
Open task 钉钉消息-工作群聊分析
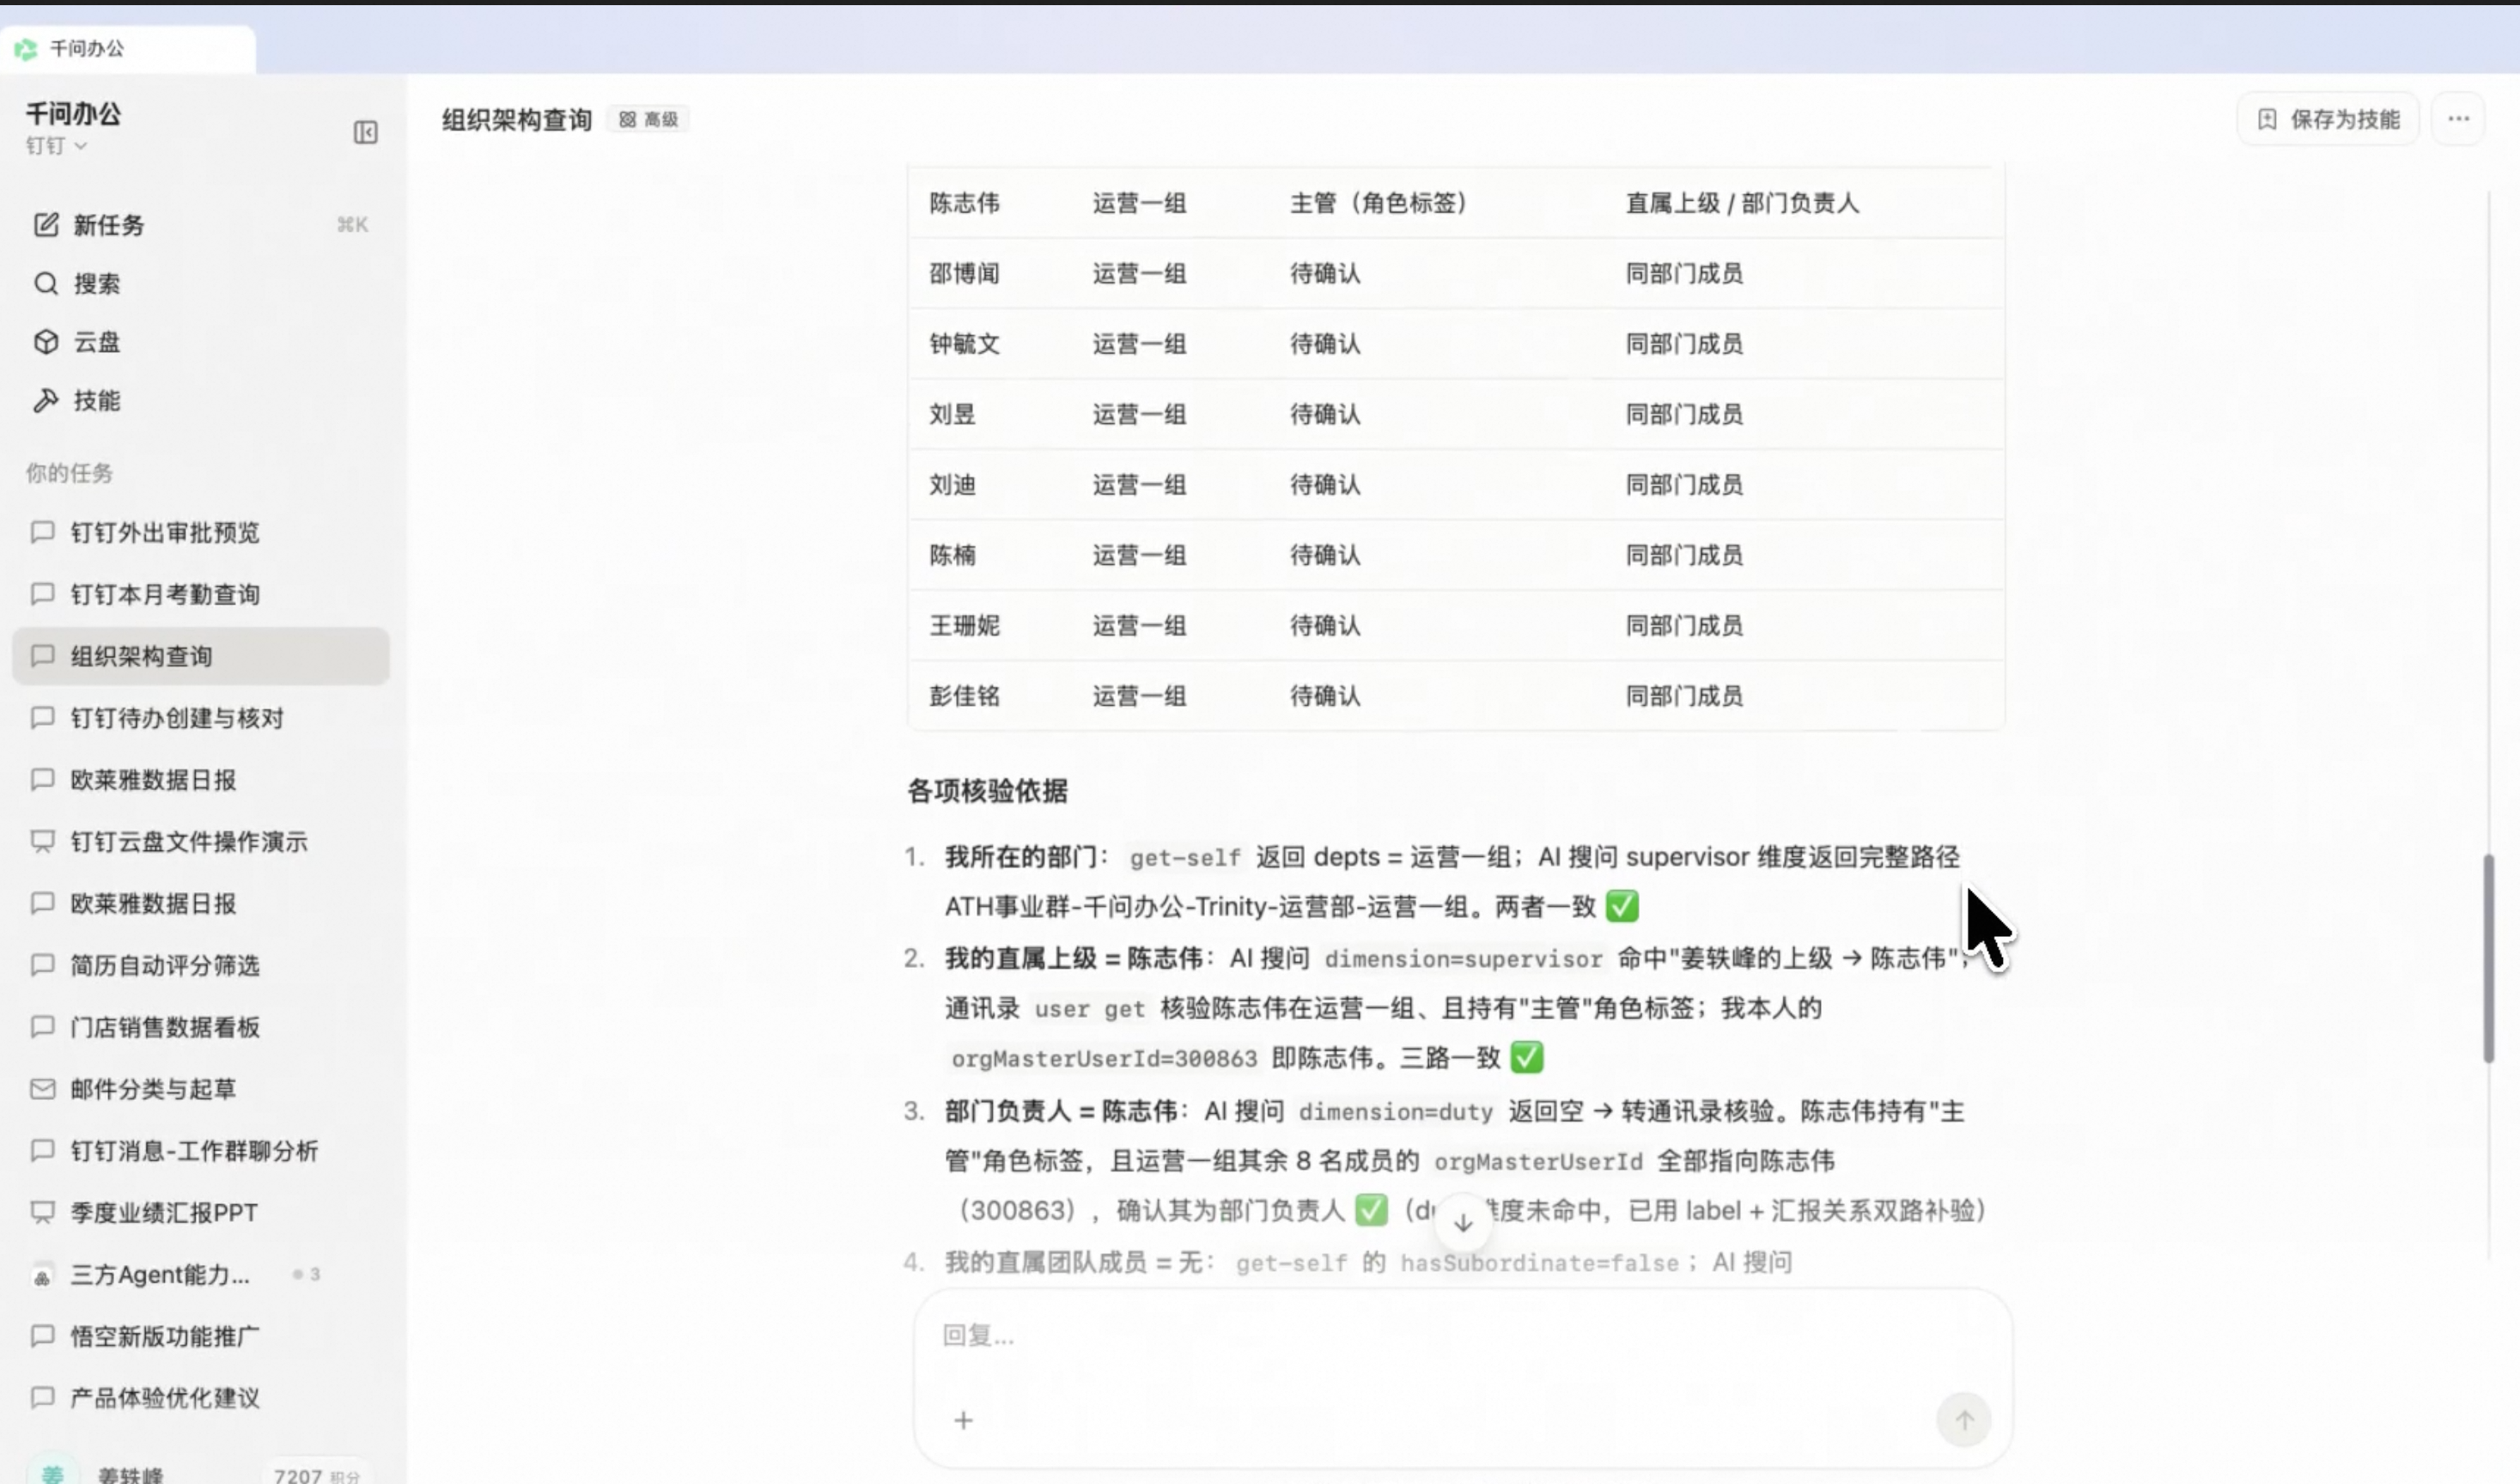[x=200, y=1151]
